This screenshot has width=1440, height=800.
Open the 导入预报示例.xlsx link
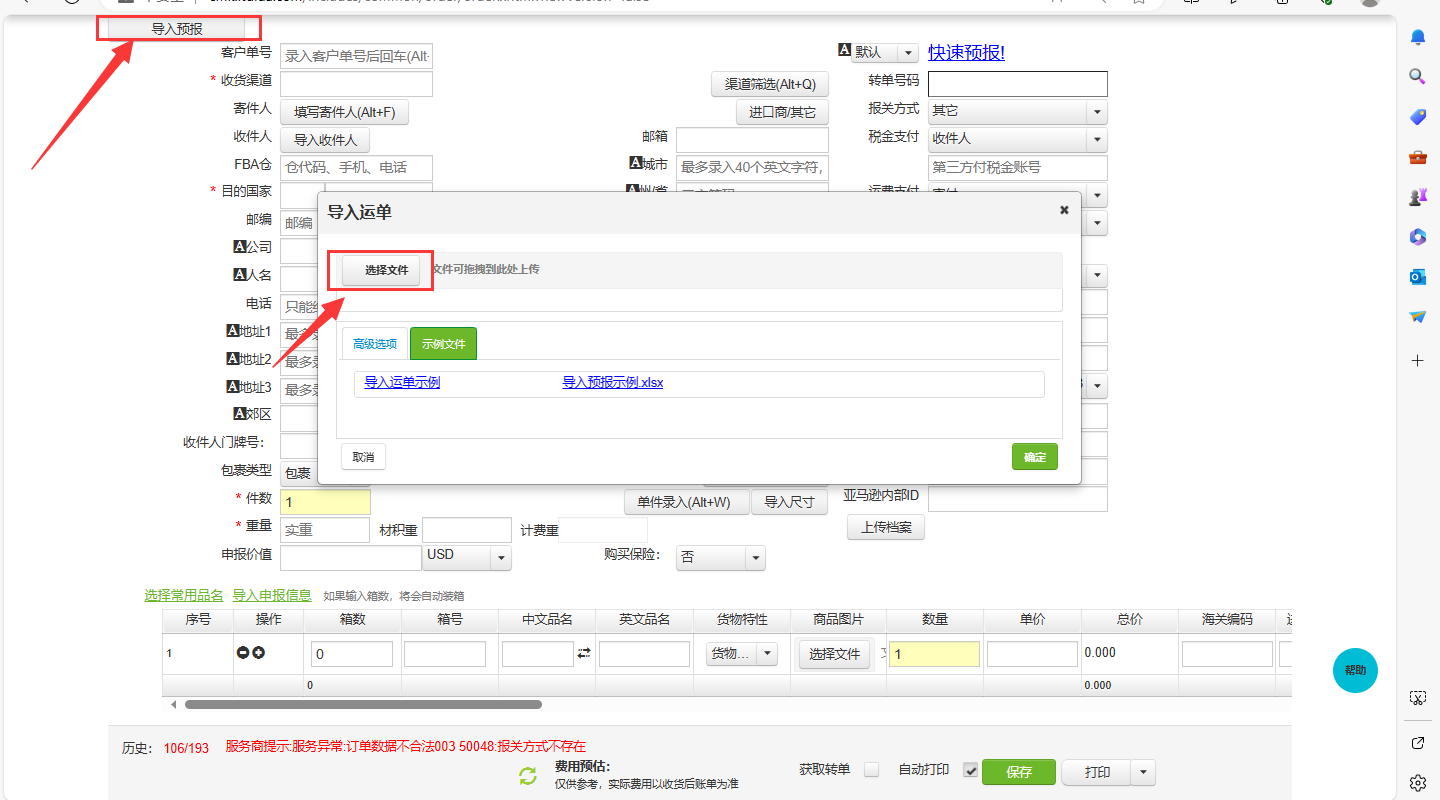point(612,383)
